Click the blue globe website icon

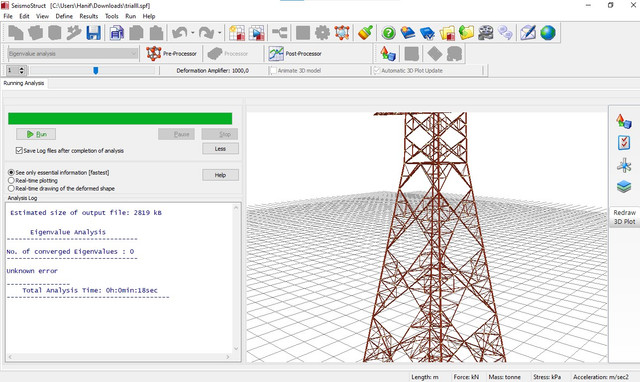548,33
